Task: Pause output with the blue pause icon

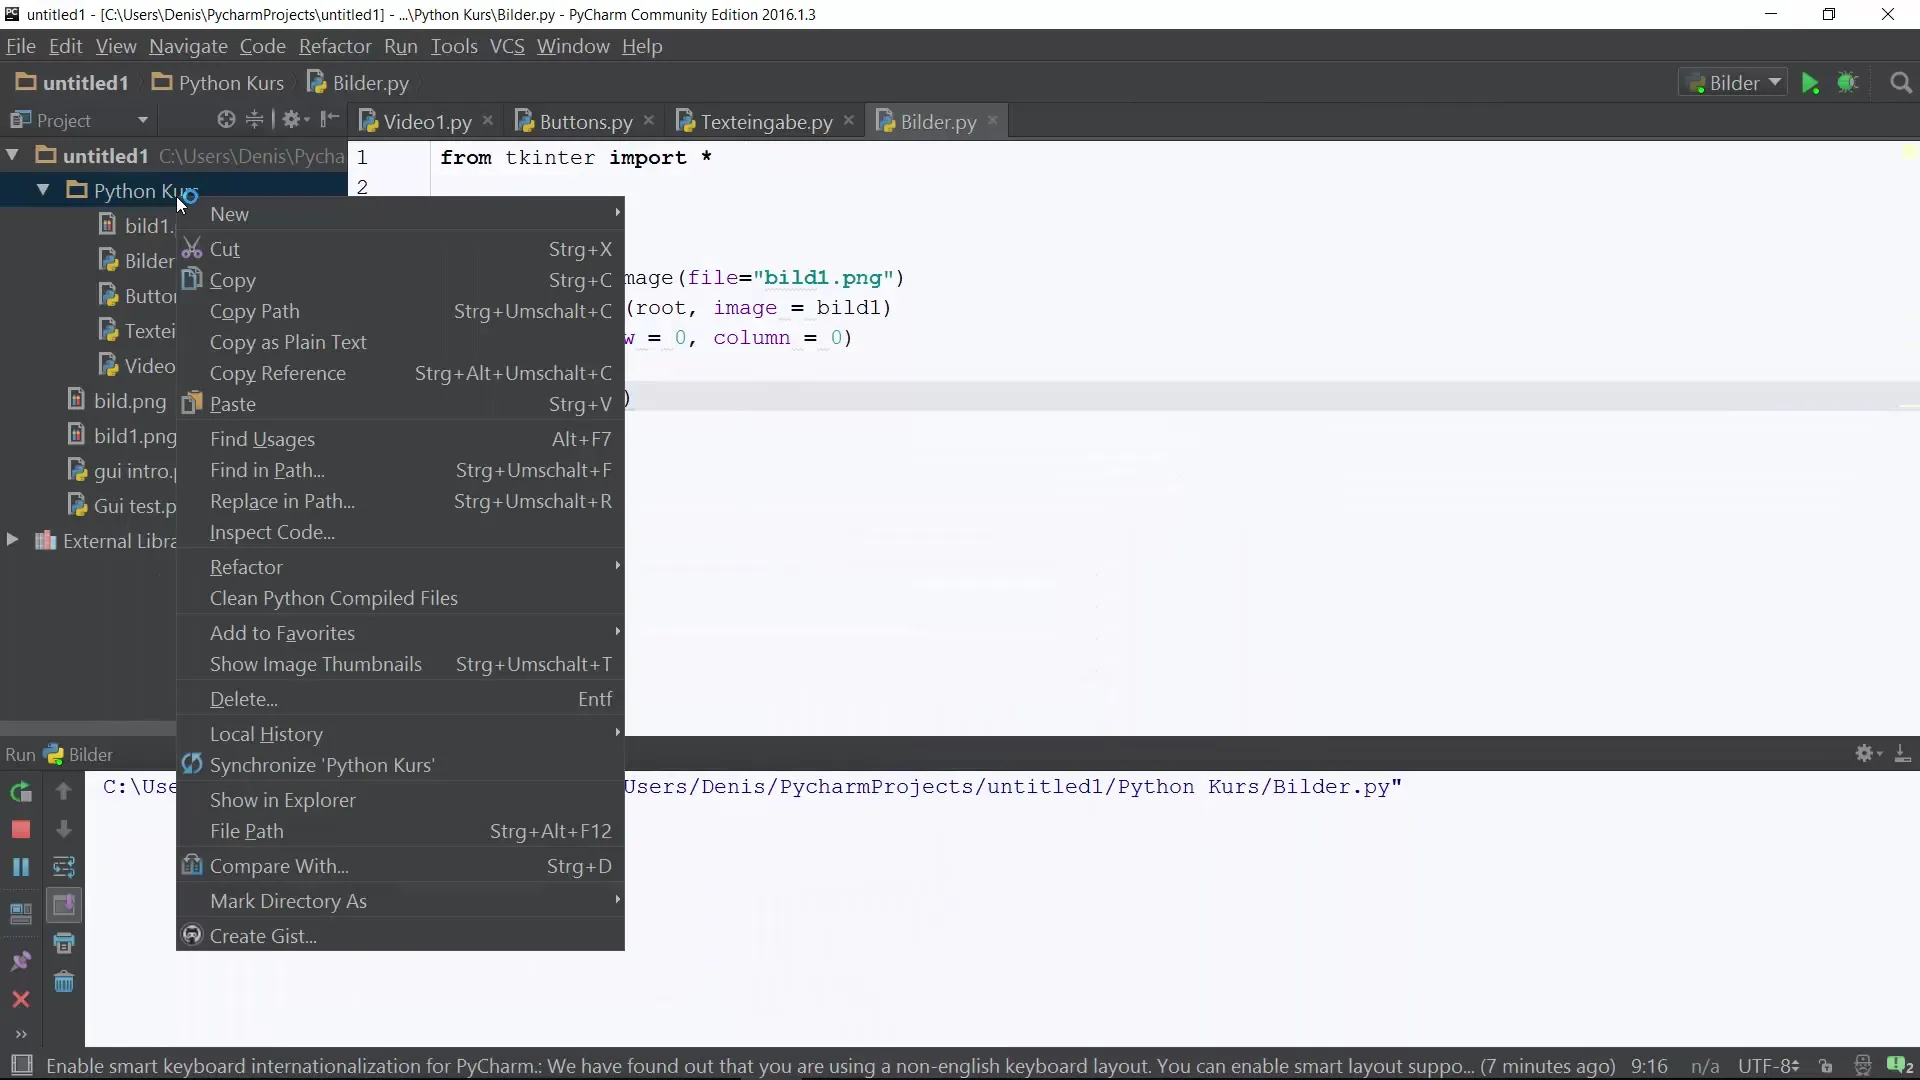Action: coord(21,867)
